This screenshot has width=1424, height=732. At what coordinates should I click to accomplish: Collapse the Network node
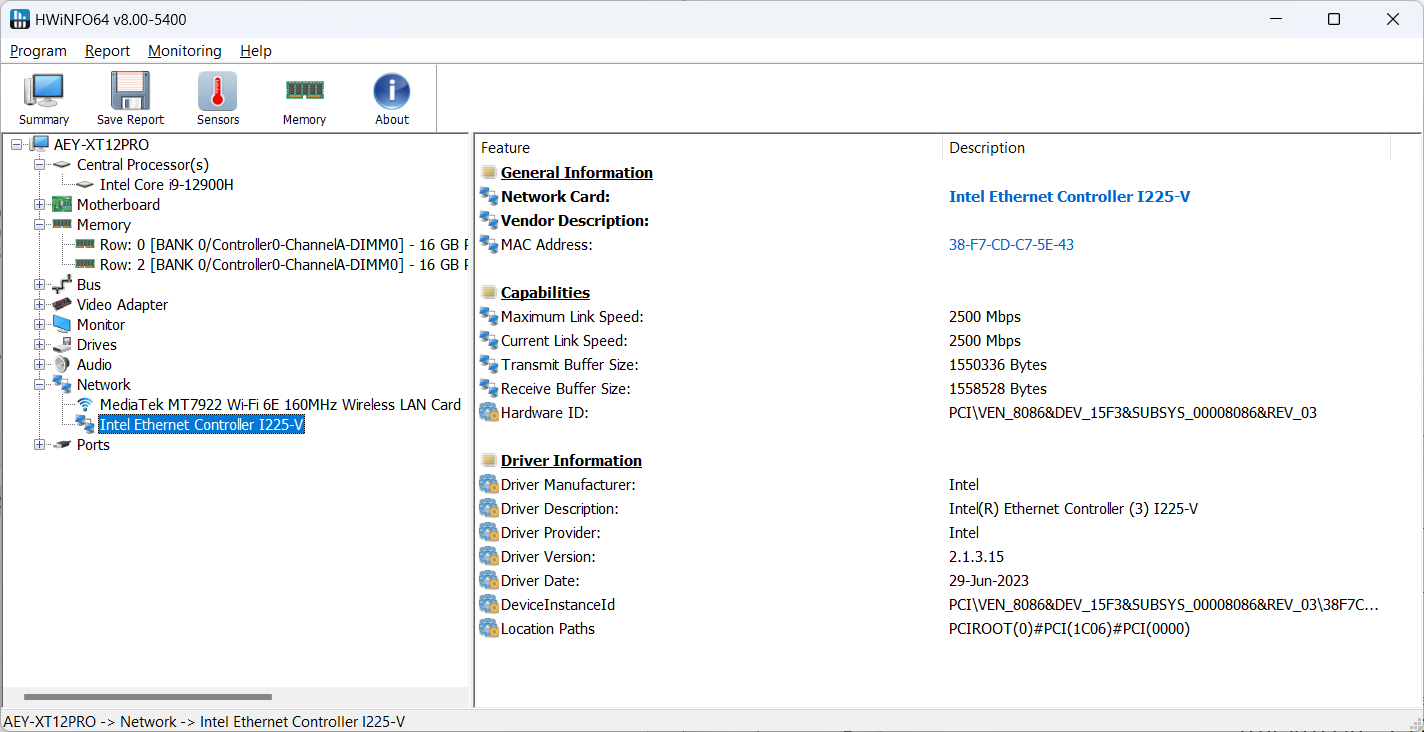coord(39,385)
